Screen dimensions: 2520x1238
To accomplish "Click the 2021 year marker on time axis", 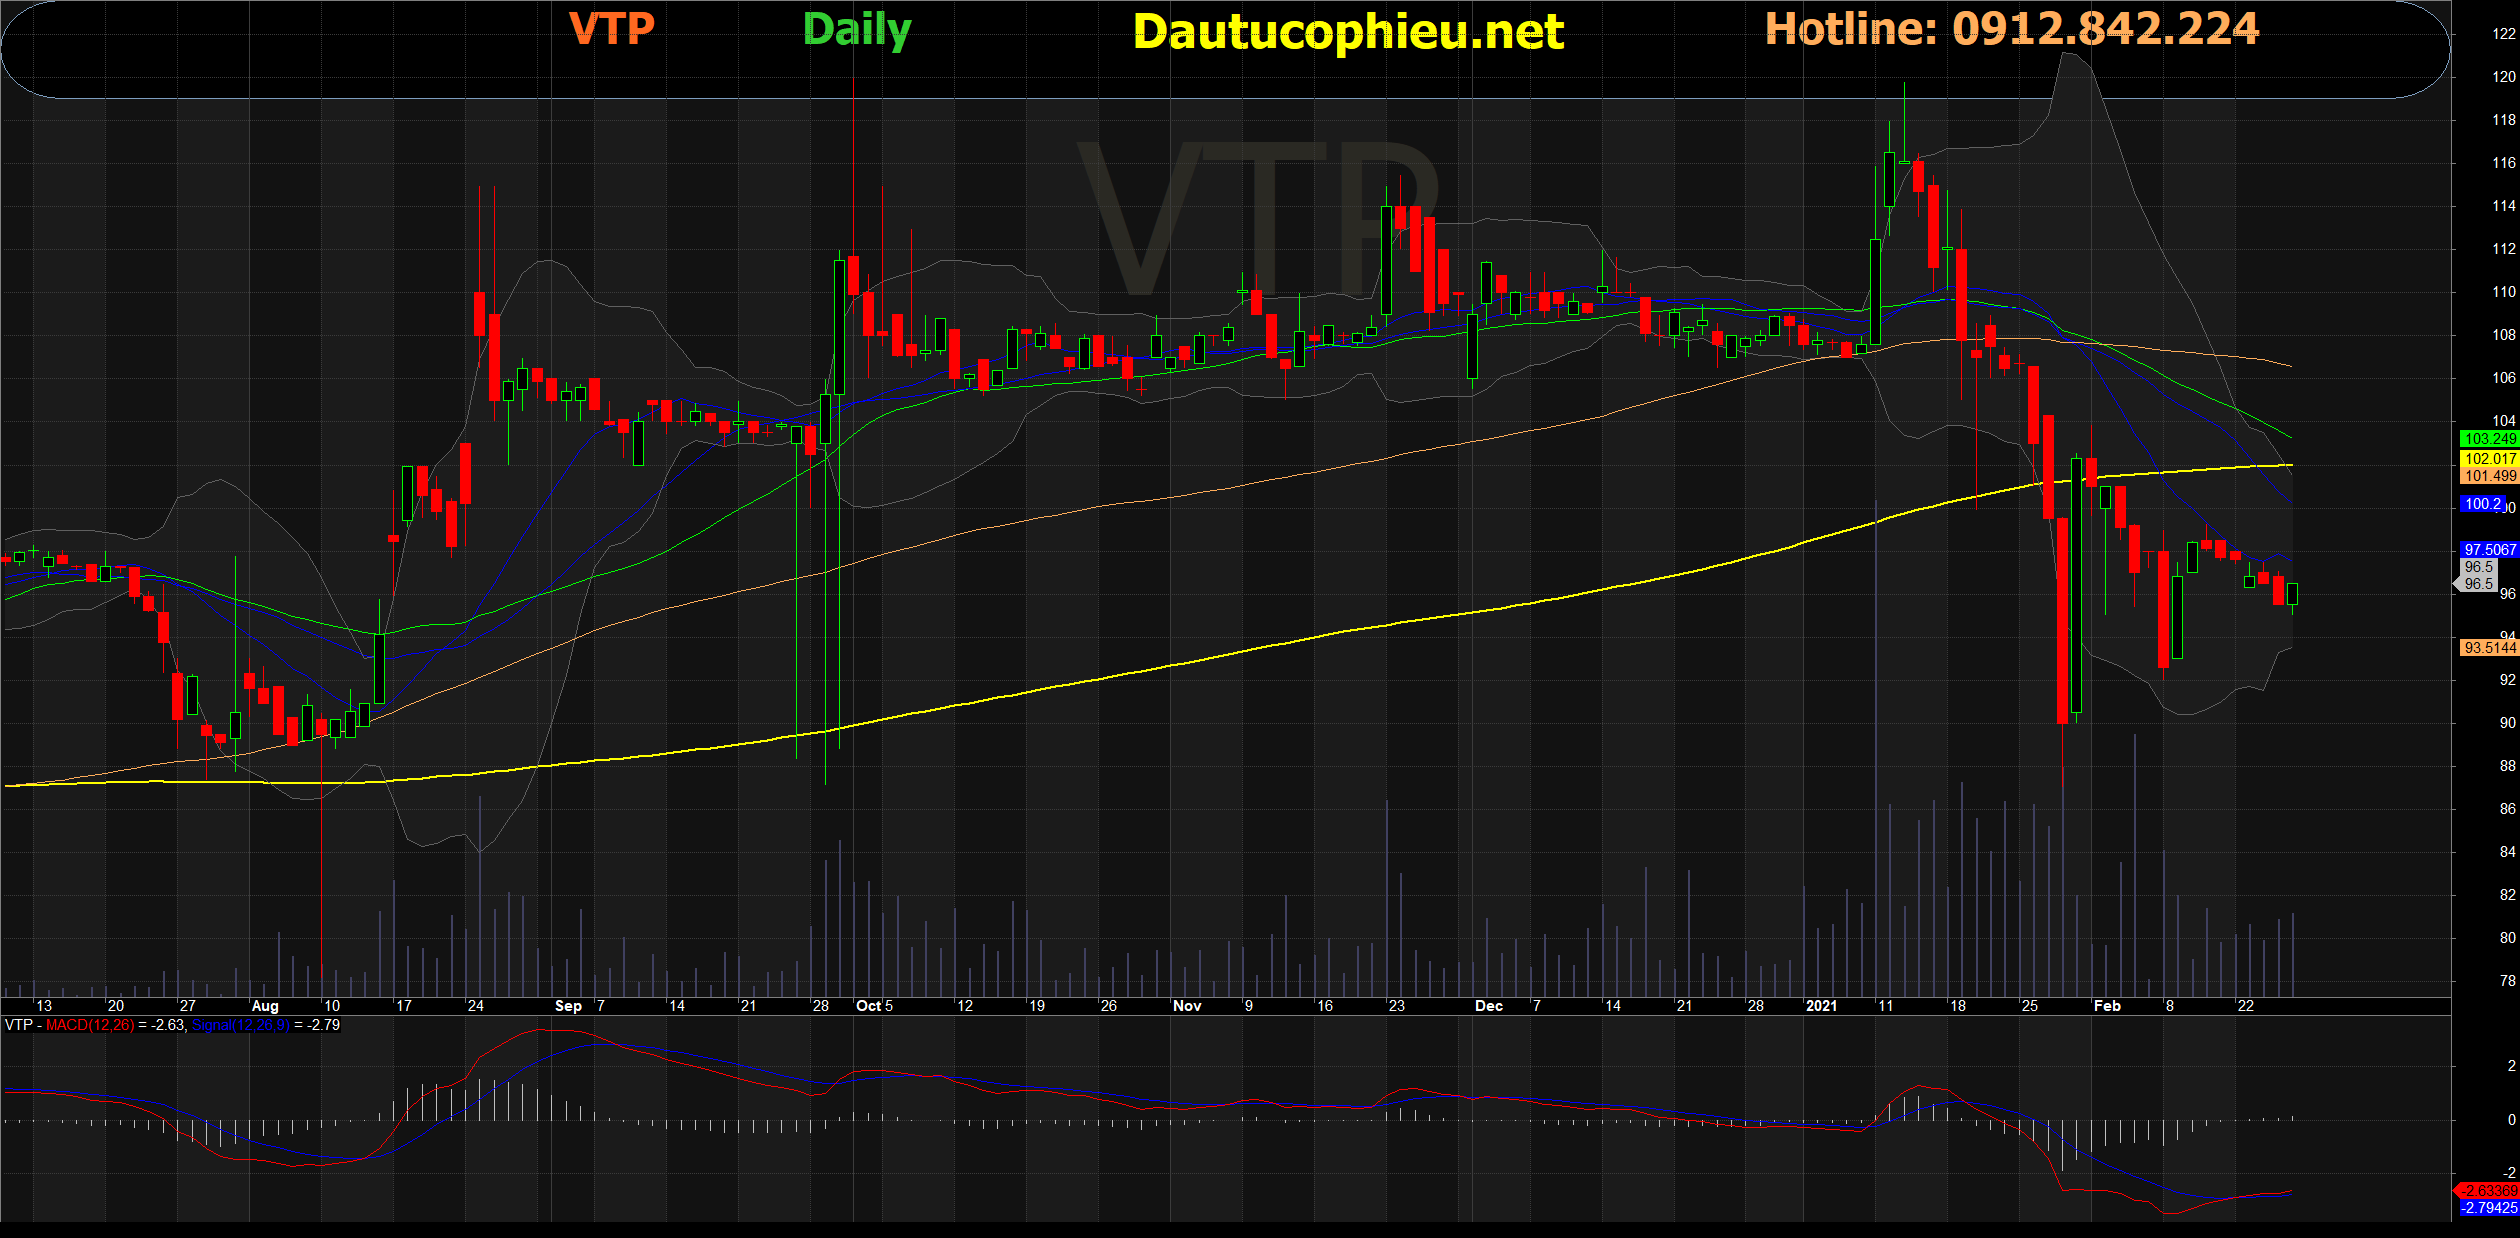I will pos(1821,1006).
